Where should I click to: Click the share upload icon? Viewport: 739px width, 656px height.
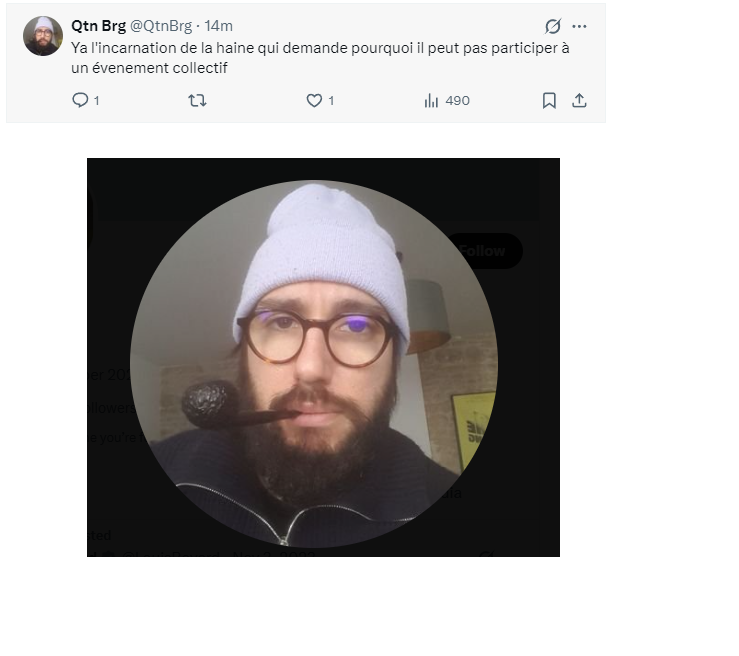[579, 101]
